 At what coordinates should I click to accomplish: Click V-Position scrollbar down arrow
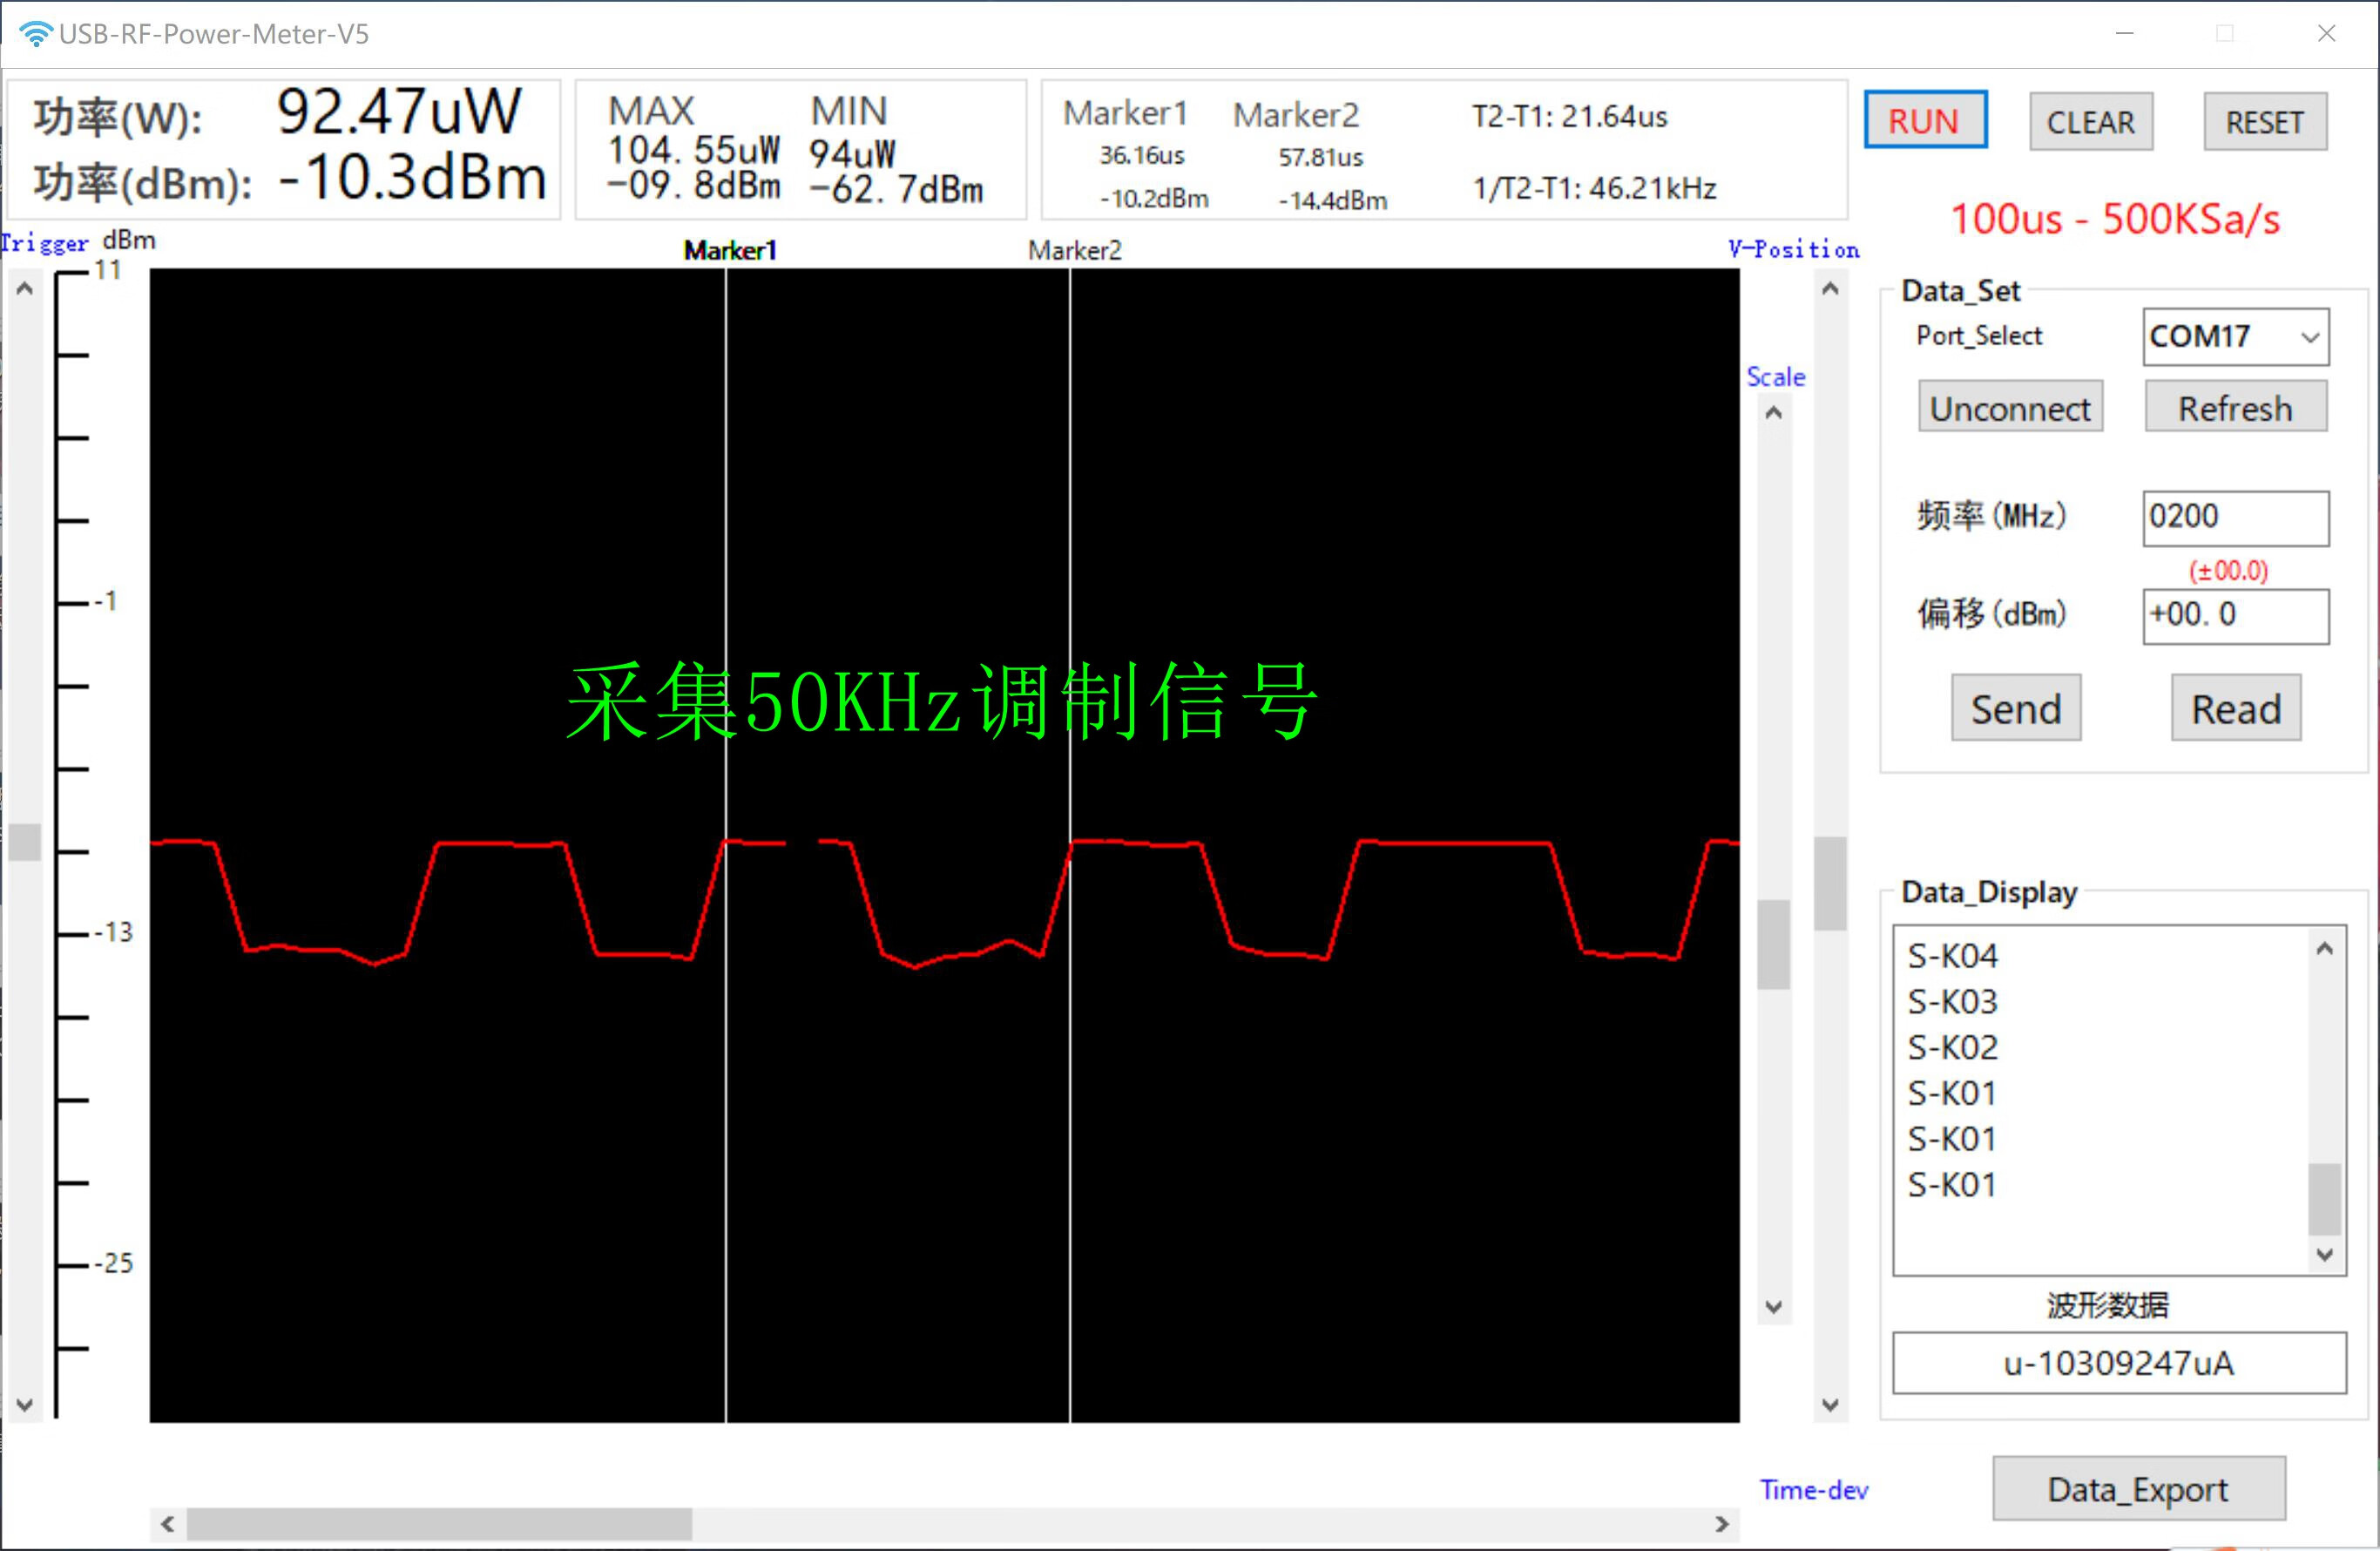[x=1830, y=1404]
